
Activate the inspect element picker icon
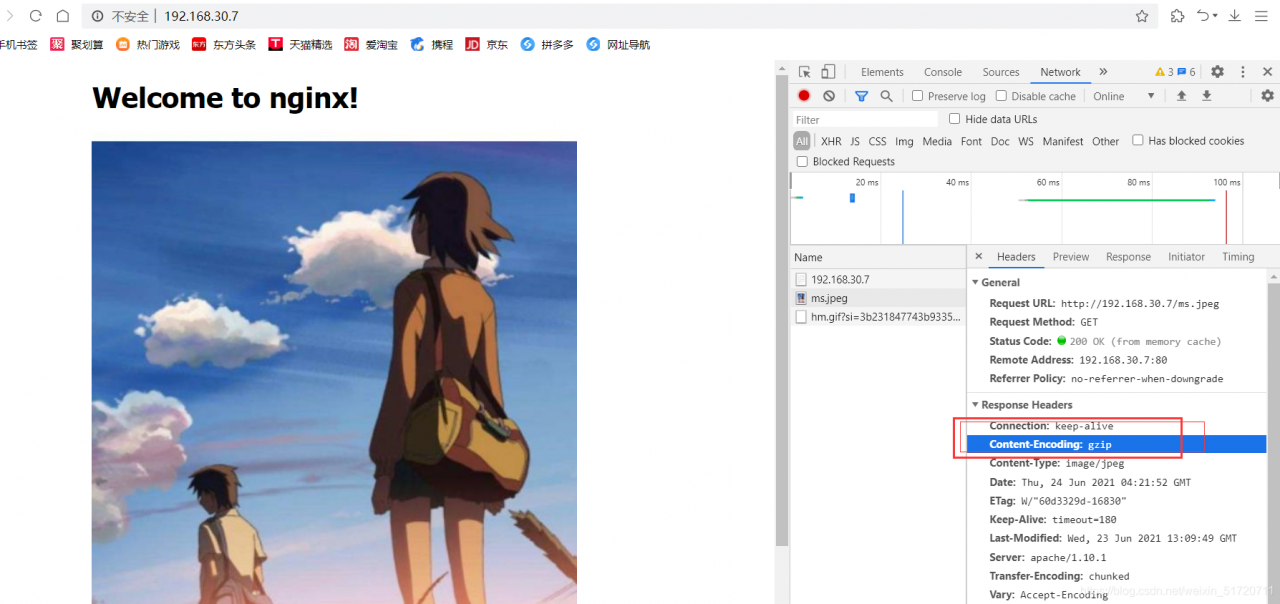click(804, 72)
